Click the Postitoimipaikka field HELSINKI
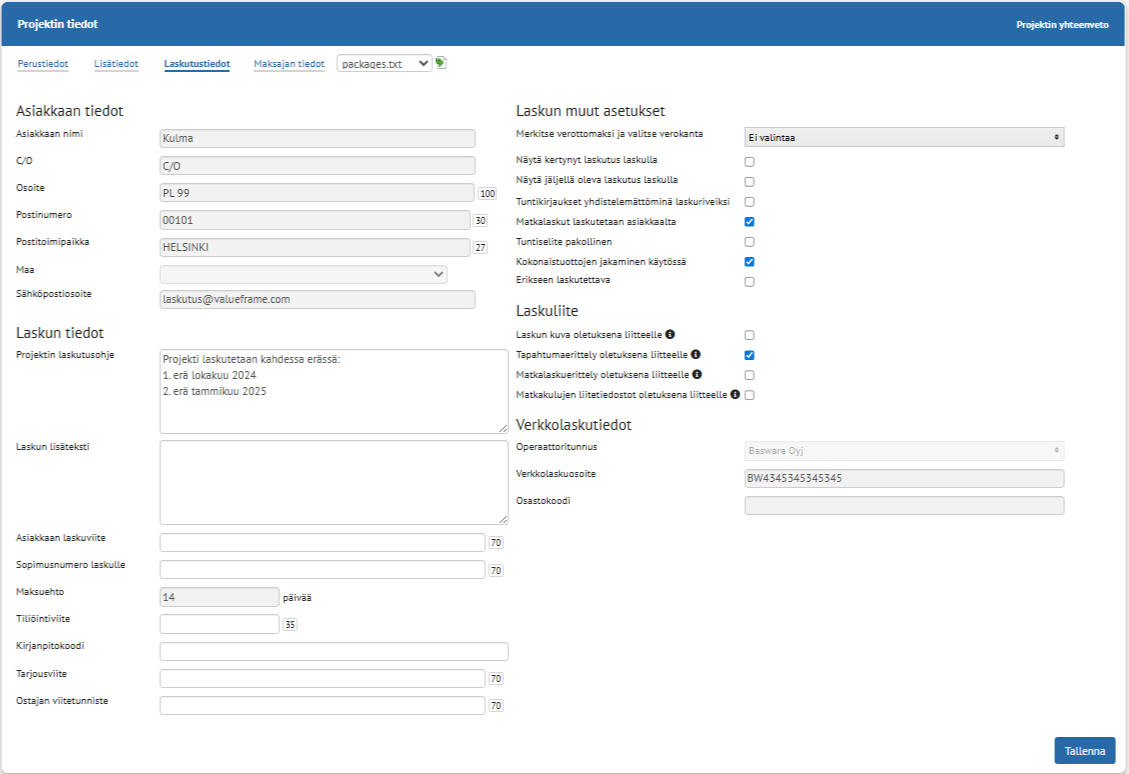 [x=315, y=247]
